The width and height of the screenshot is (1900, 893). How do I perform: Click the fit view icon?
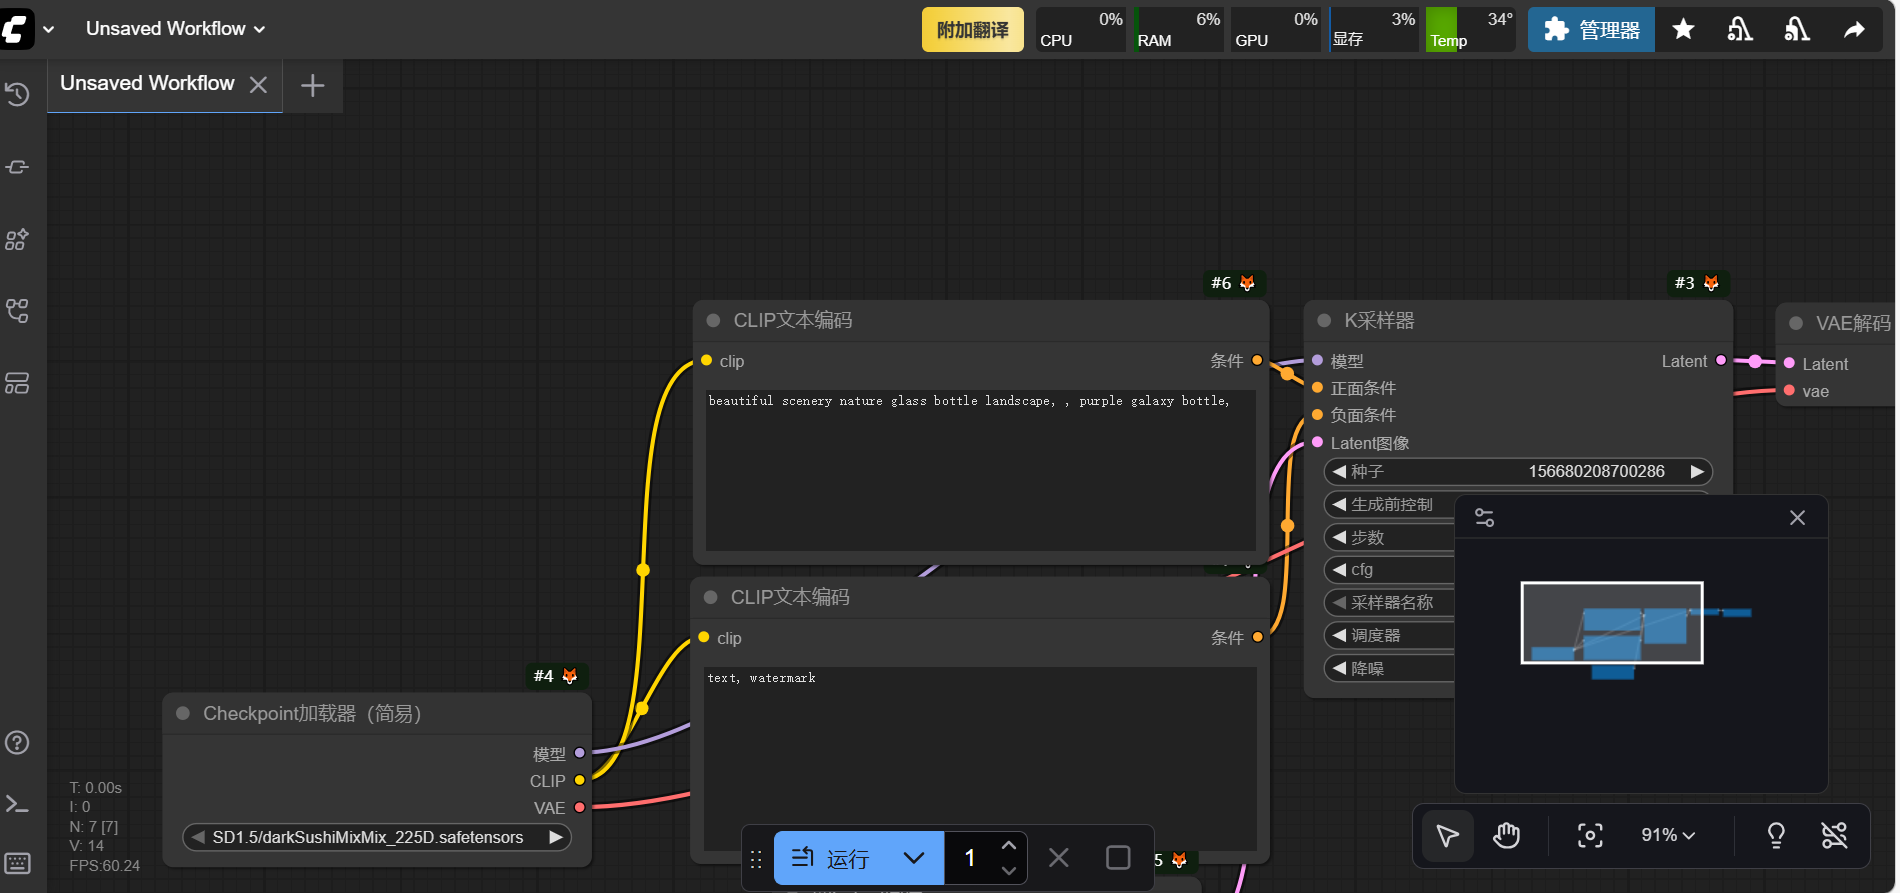point(1589,835)
